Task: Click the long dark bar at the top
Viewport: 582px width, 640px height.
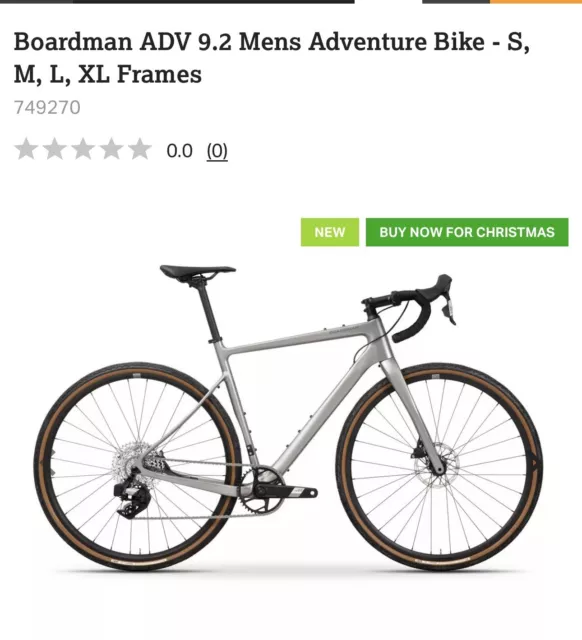Action: coord(213,2)
